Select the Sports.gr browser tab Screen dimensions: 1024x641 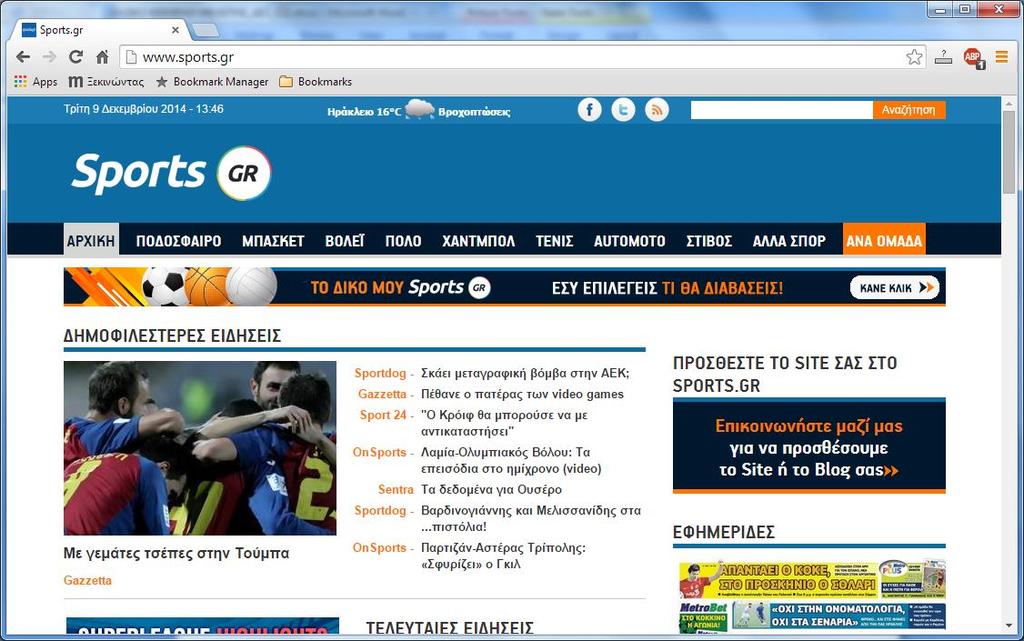98,30
